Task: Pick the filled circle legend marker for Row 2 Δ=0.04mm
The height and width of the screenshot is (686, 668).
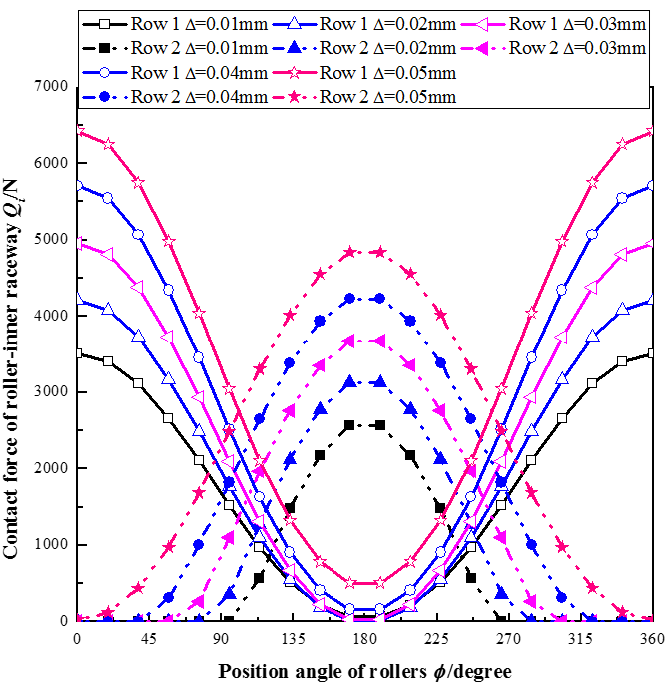Action: 106,97
